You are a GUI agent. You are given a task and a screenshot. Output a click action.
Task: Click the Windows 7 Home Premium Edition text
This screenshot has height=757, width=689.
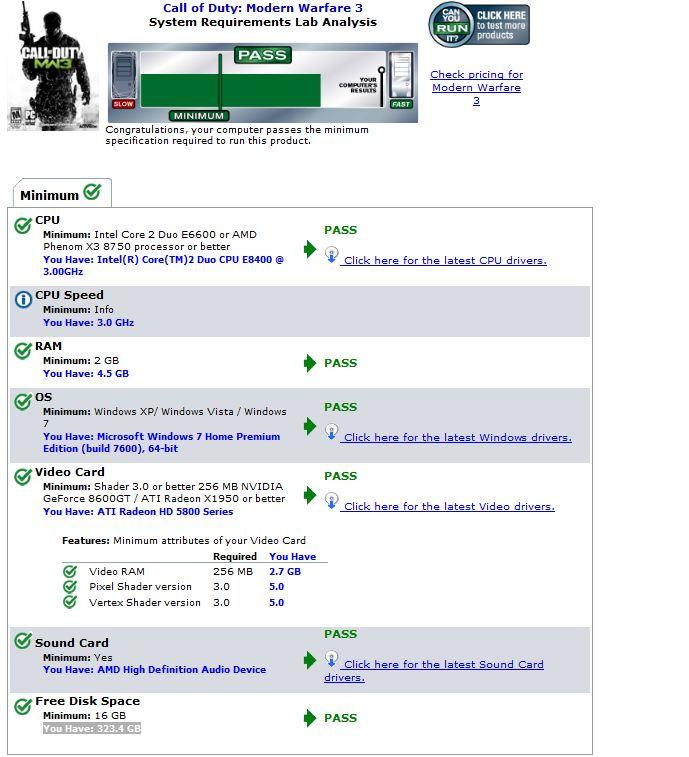coord(161,443)
